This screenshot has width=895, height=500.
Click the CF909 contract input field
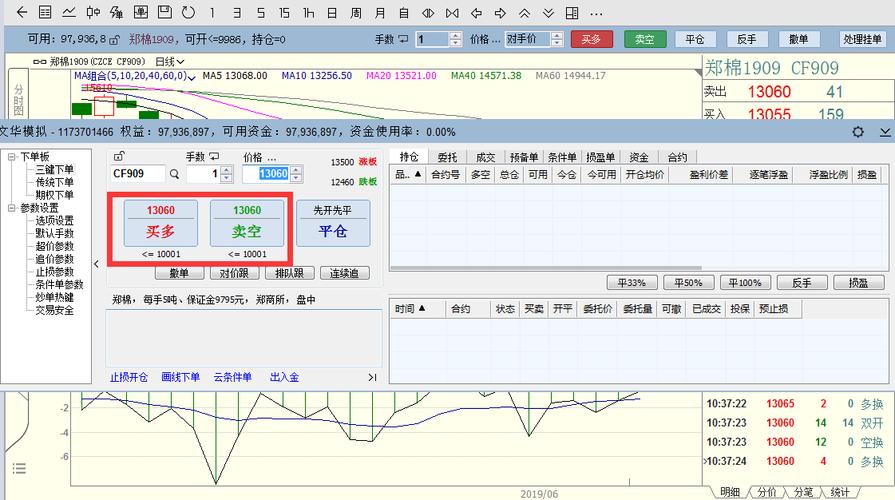tap(138, 174)
